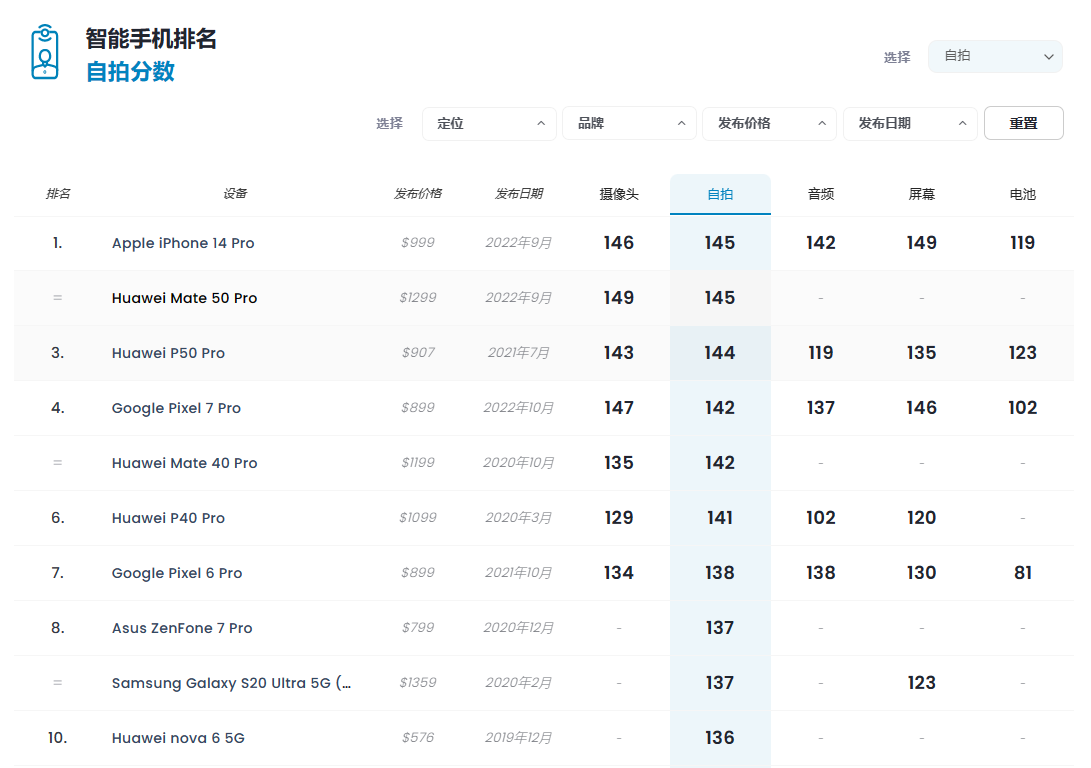Click iPhone 14 Pro display score 149
The width and height of the screenshot is (1091, 768).
(x=921, y=243)
